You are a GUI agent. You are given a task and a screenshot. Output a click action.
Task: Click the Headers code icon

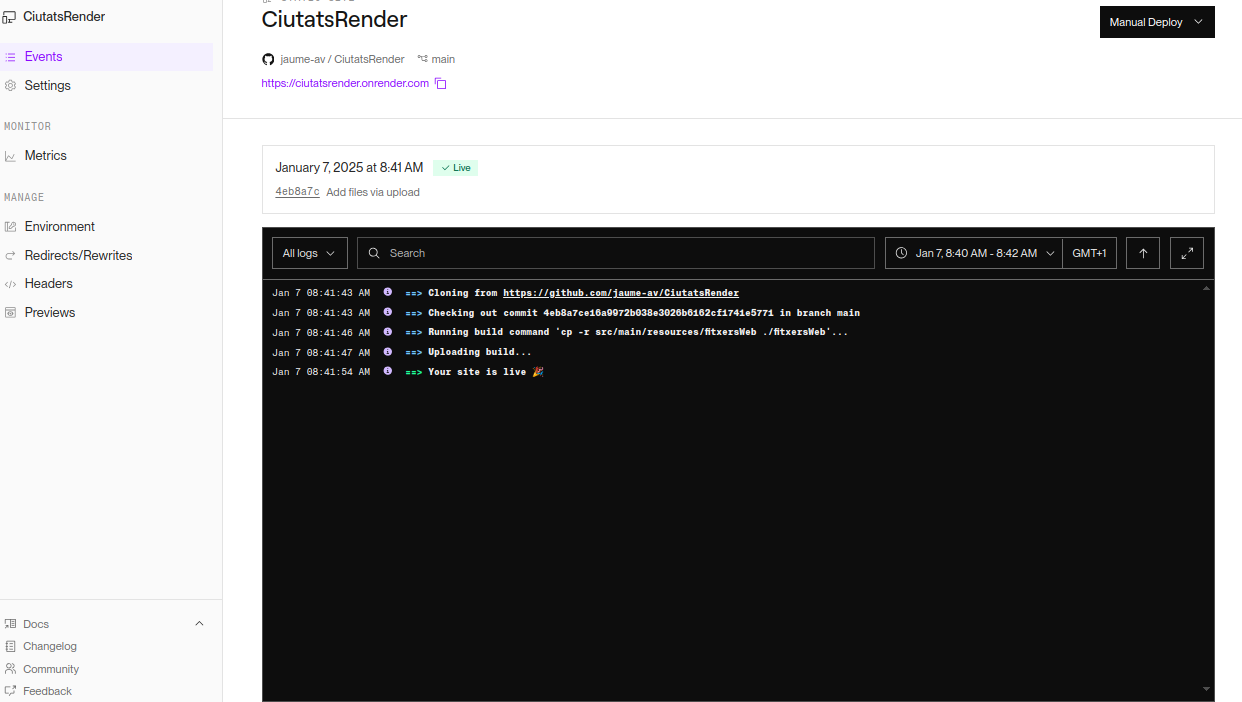(10, 284)
